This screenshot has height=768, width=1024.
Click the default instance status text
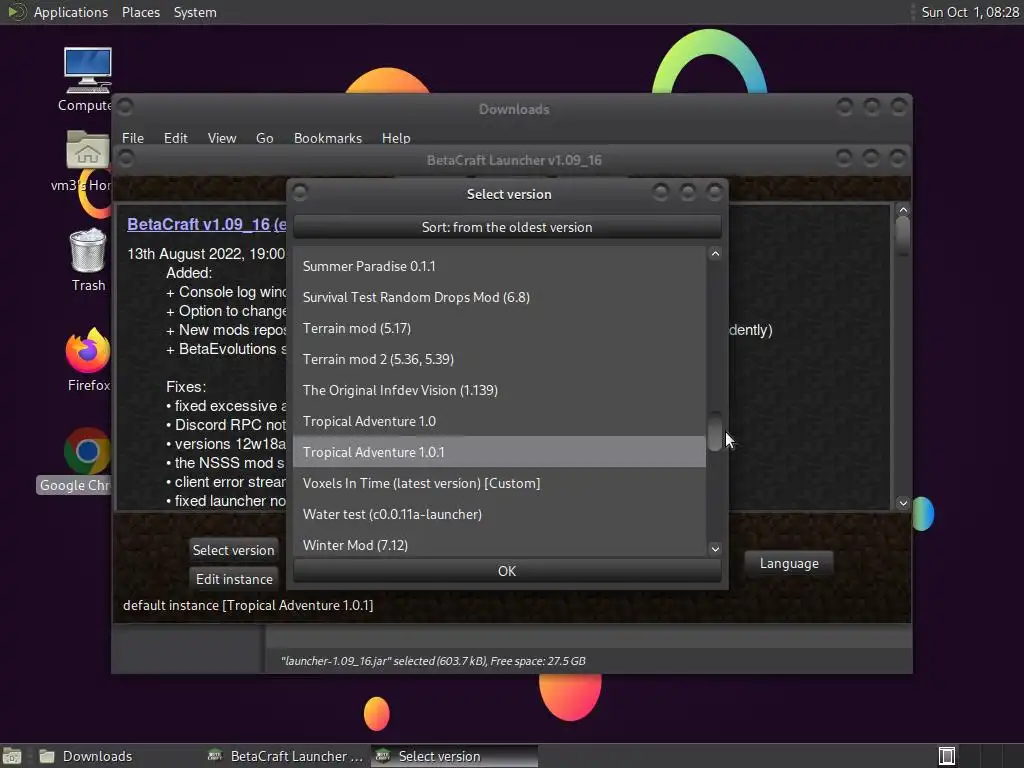(248, 605)
